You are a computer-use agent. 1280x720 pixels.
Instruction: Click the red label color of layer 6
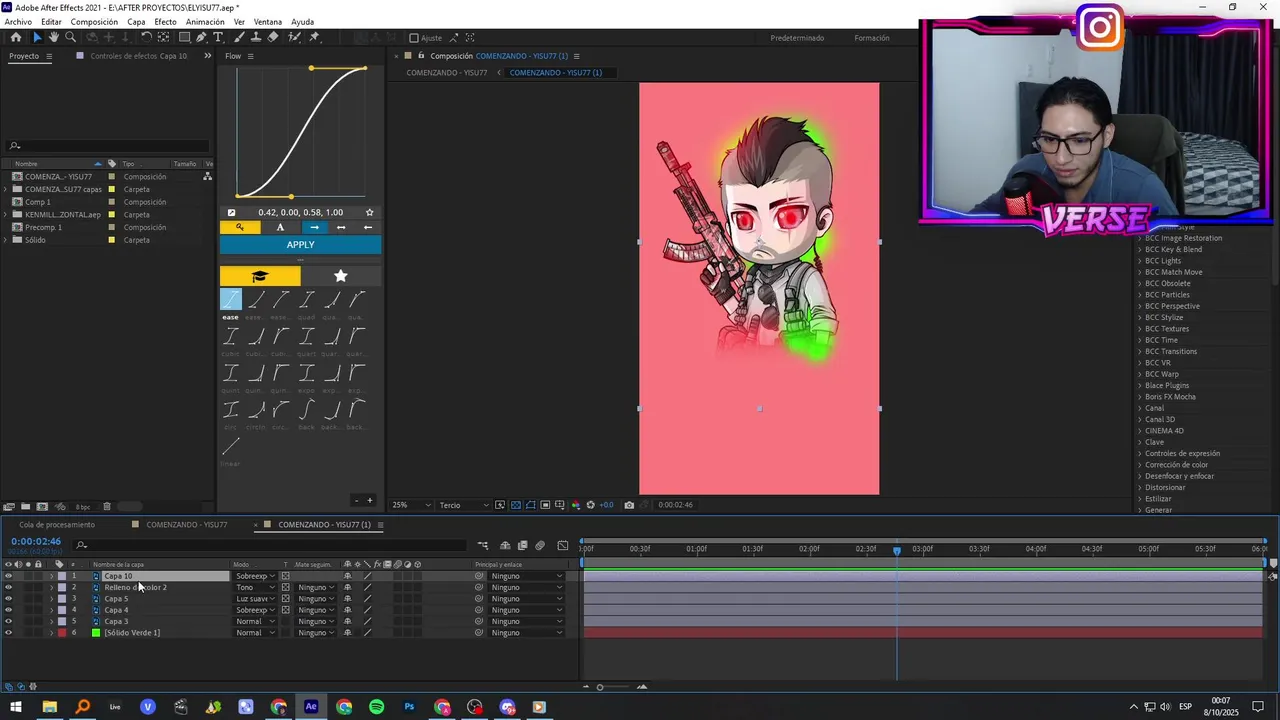(61, 633)
